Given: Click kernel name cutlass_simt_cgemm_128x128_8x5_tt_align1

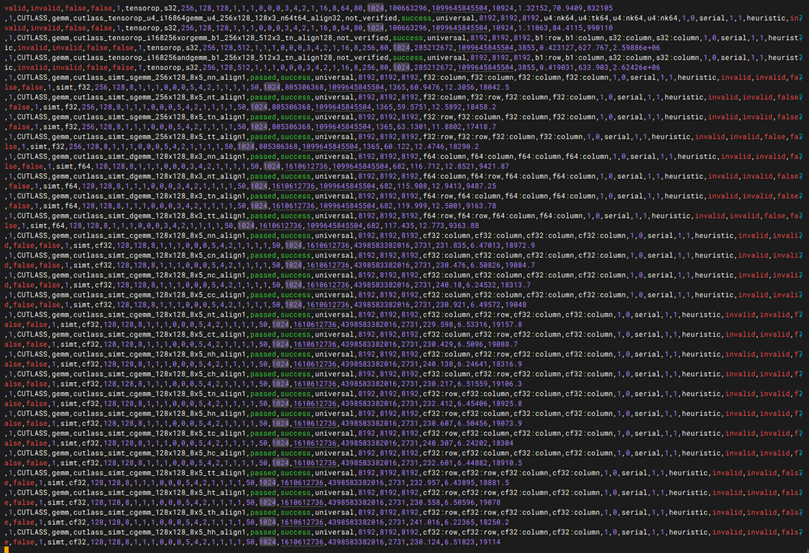Looking at the screenshot, I should (161, 473).
